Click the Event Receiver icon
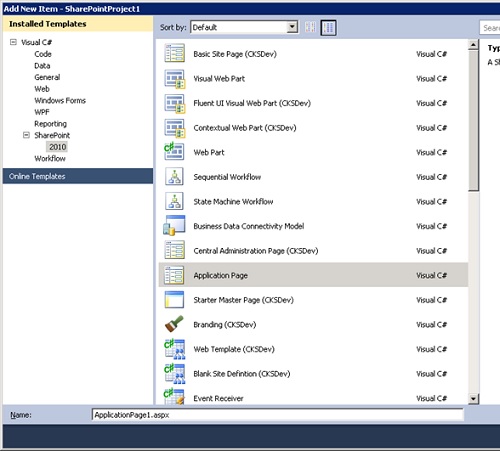 coord(174,397)
